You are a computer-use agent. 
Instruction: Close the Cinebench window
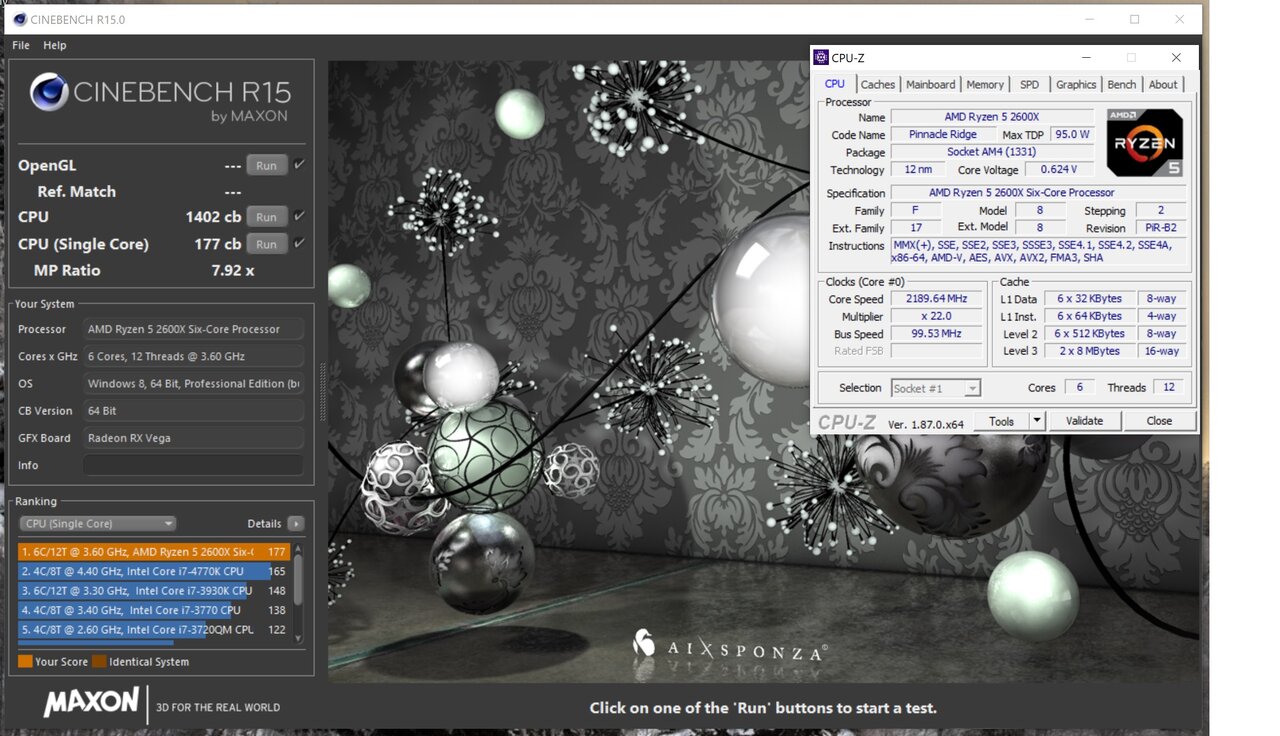pyautogui.click(x=1181, y=20)
